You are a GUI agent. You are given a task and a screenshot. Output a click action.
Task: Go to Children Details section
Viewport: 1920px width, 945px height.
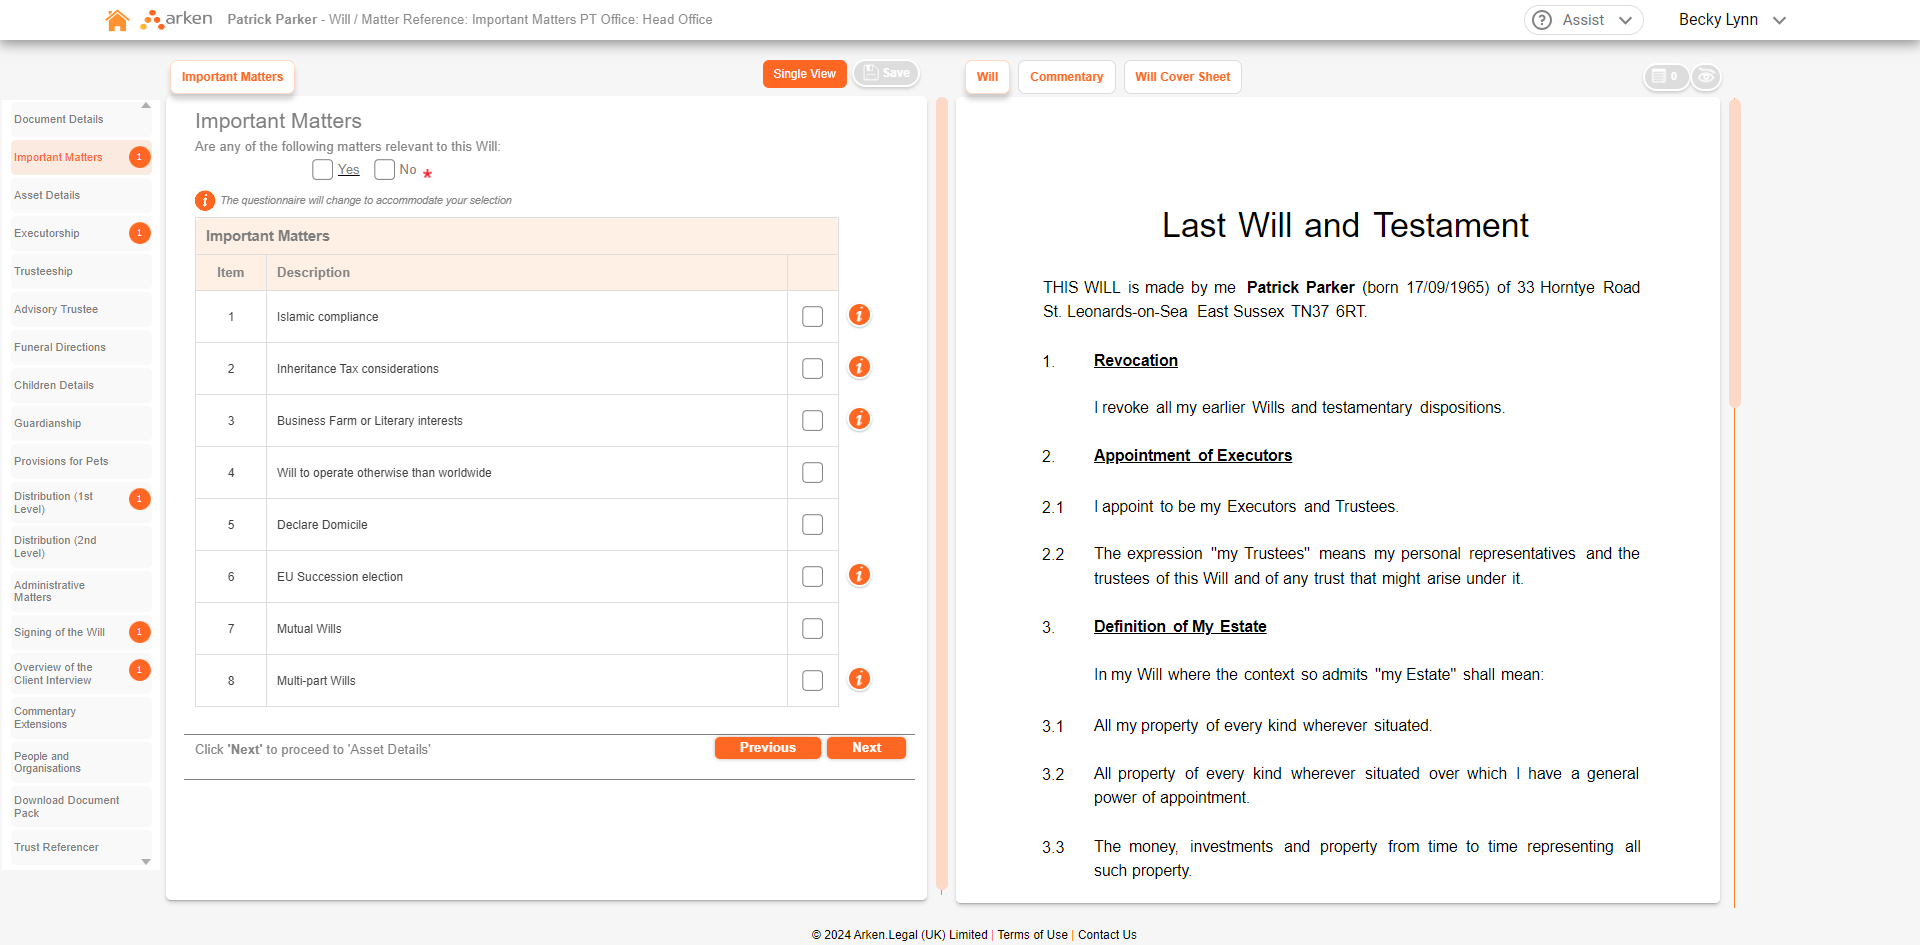81,385
